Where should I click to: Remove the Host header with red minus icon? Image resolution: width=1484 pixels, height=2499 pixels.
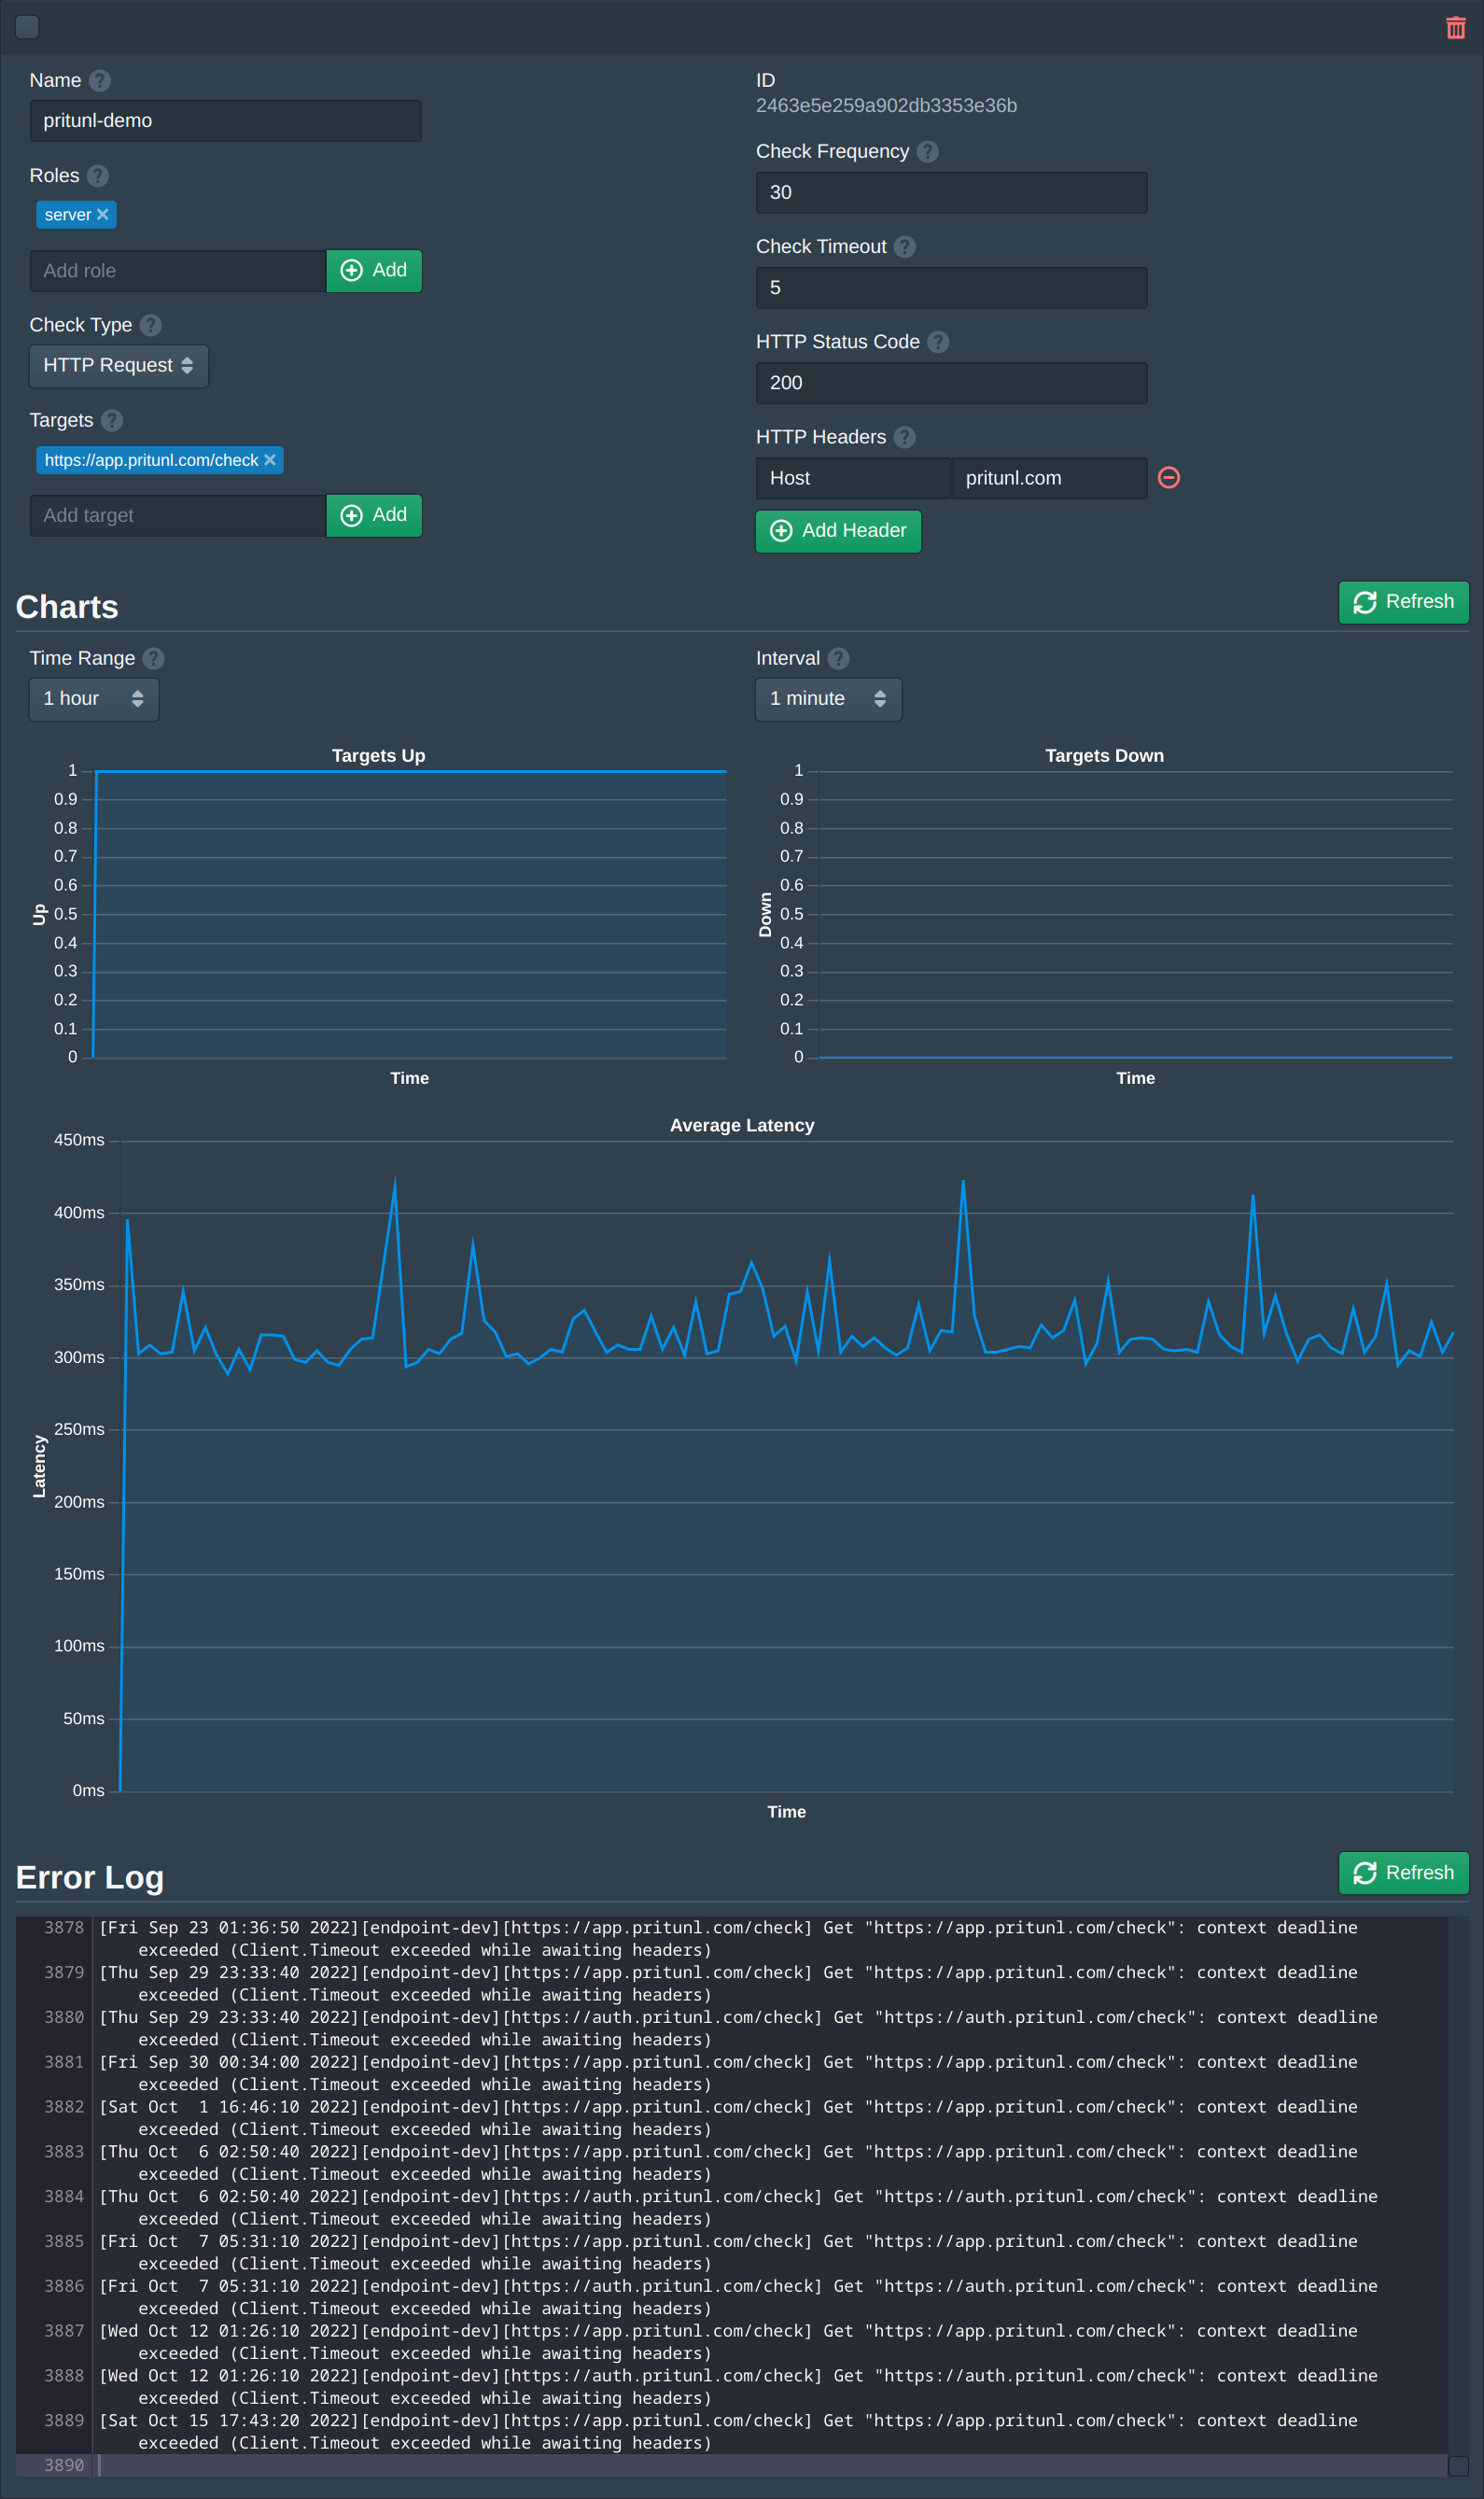[x=1169, y=478]
